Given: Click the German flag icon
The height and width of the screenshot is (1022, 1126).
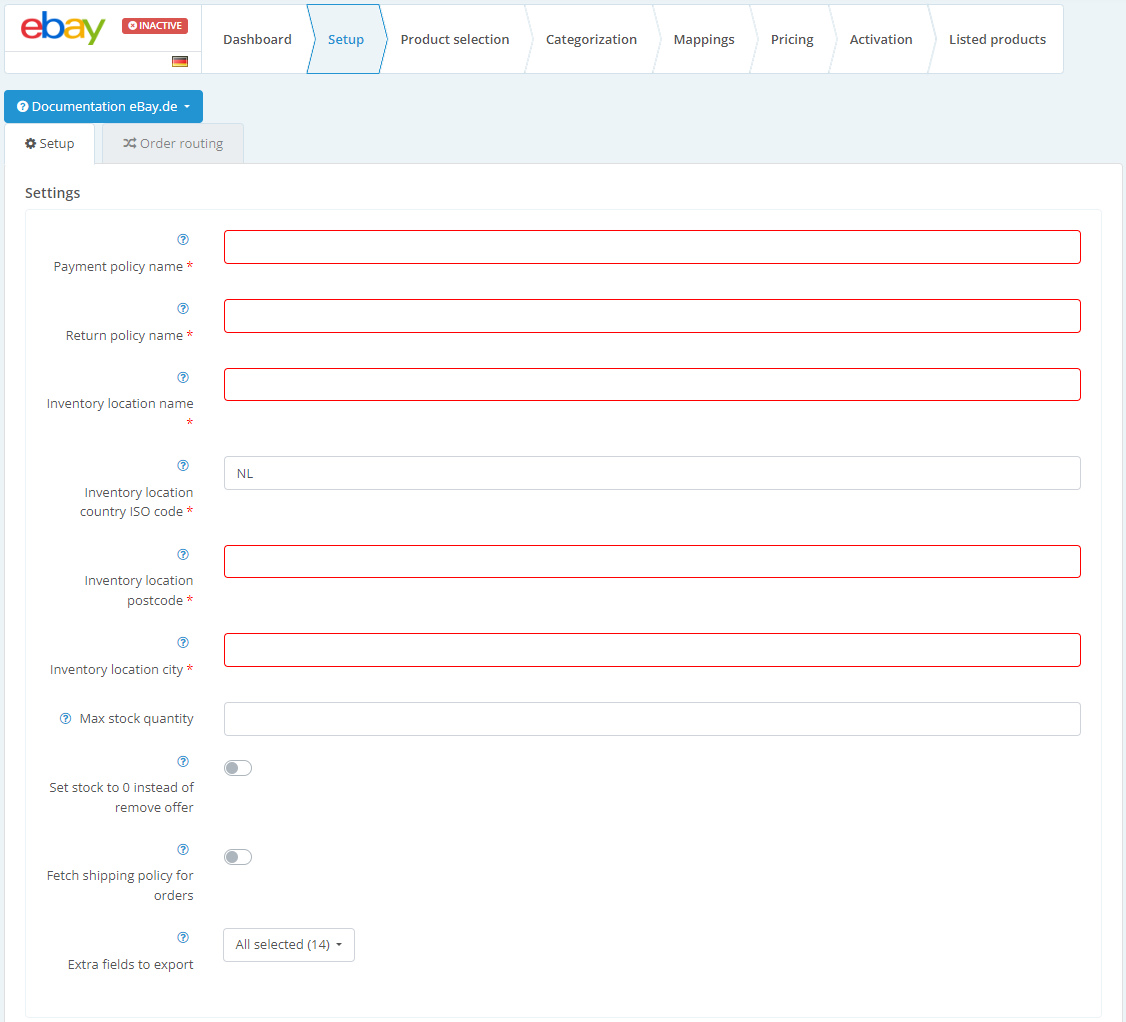Looking at the screenshot, I should pyautogui.click(x=180, y=62).
